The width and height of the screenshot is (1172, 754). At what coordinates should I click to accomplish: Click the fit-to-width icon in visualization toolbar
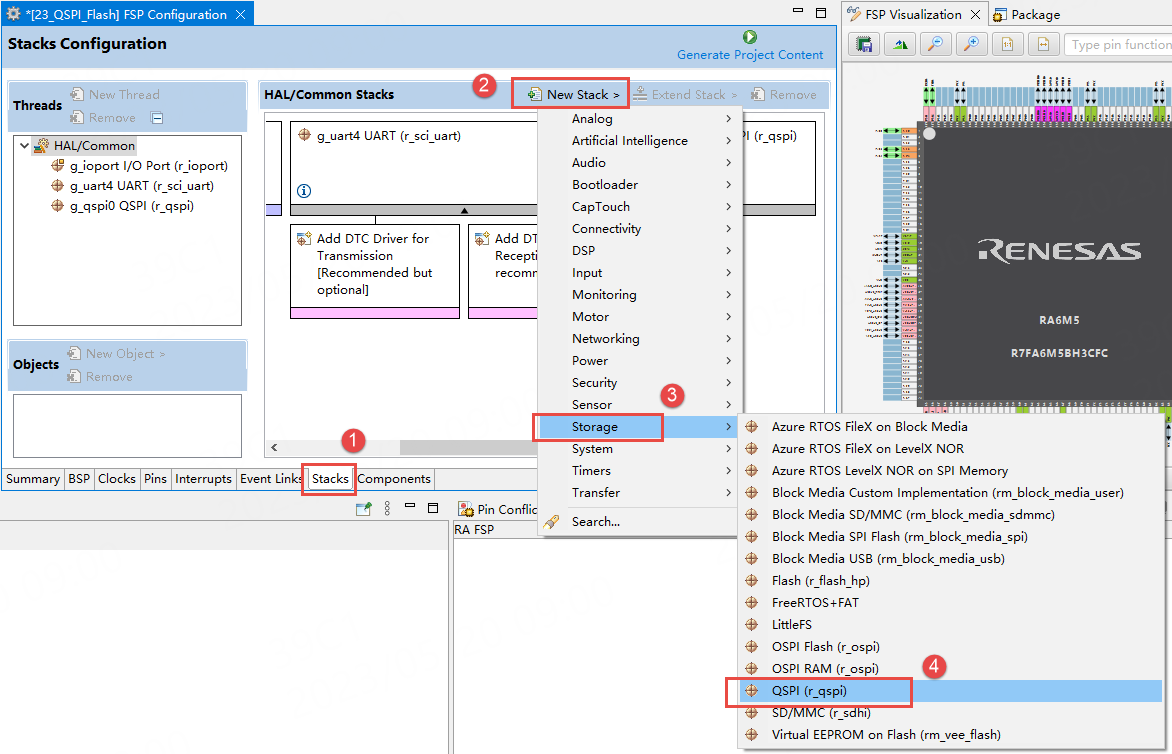(1043, 44)
